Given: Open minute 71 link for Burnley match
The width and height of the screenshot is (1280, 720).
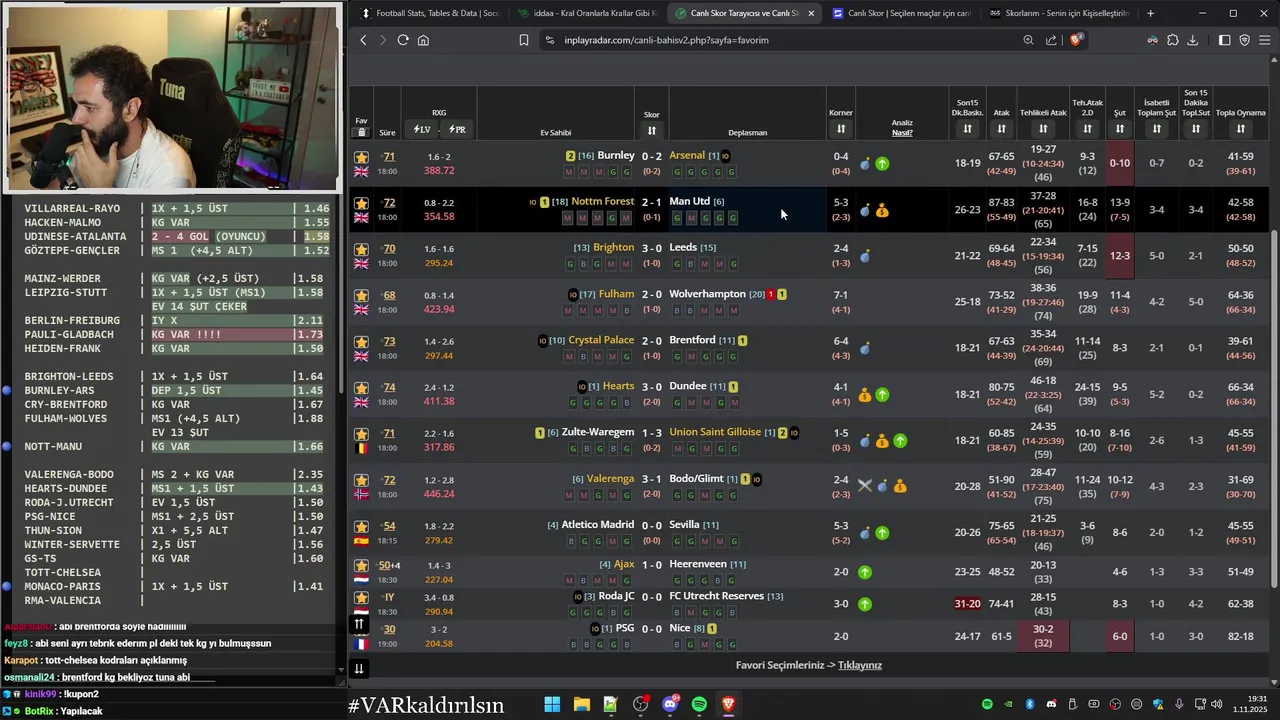Looking at the screenshot, I should coord(389,157).
